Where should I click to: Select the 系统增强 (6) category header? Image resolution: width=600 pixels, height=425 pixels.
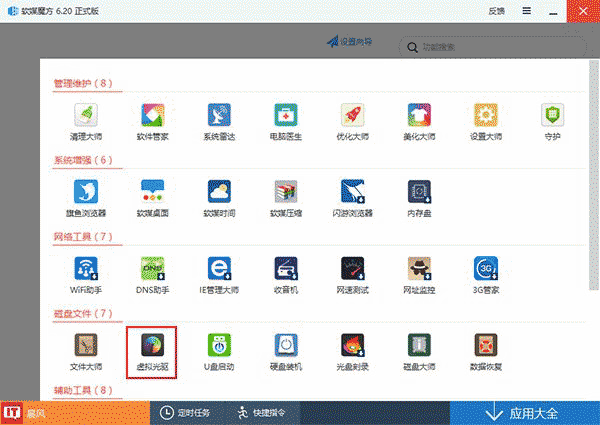83,160
